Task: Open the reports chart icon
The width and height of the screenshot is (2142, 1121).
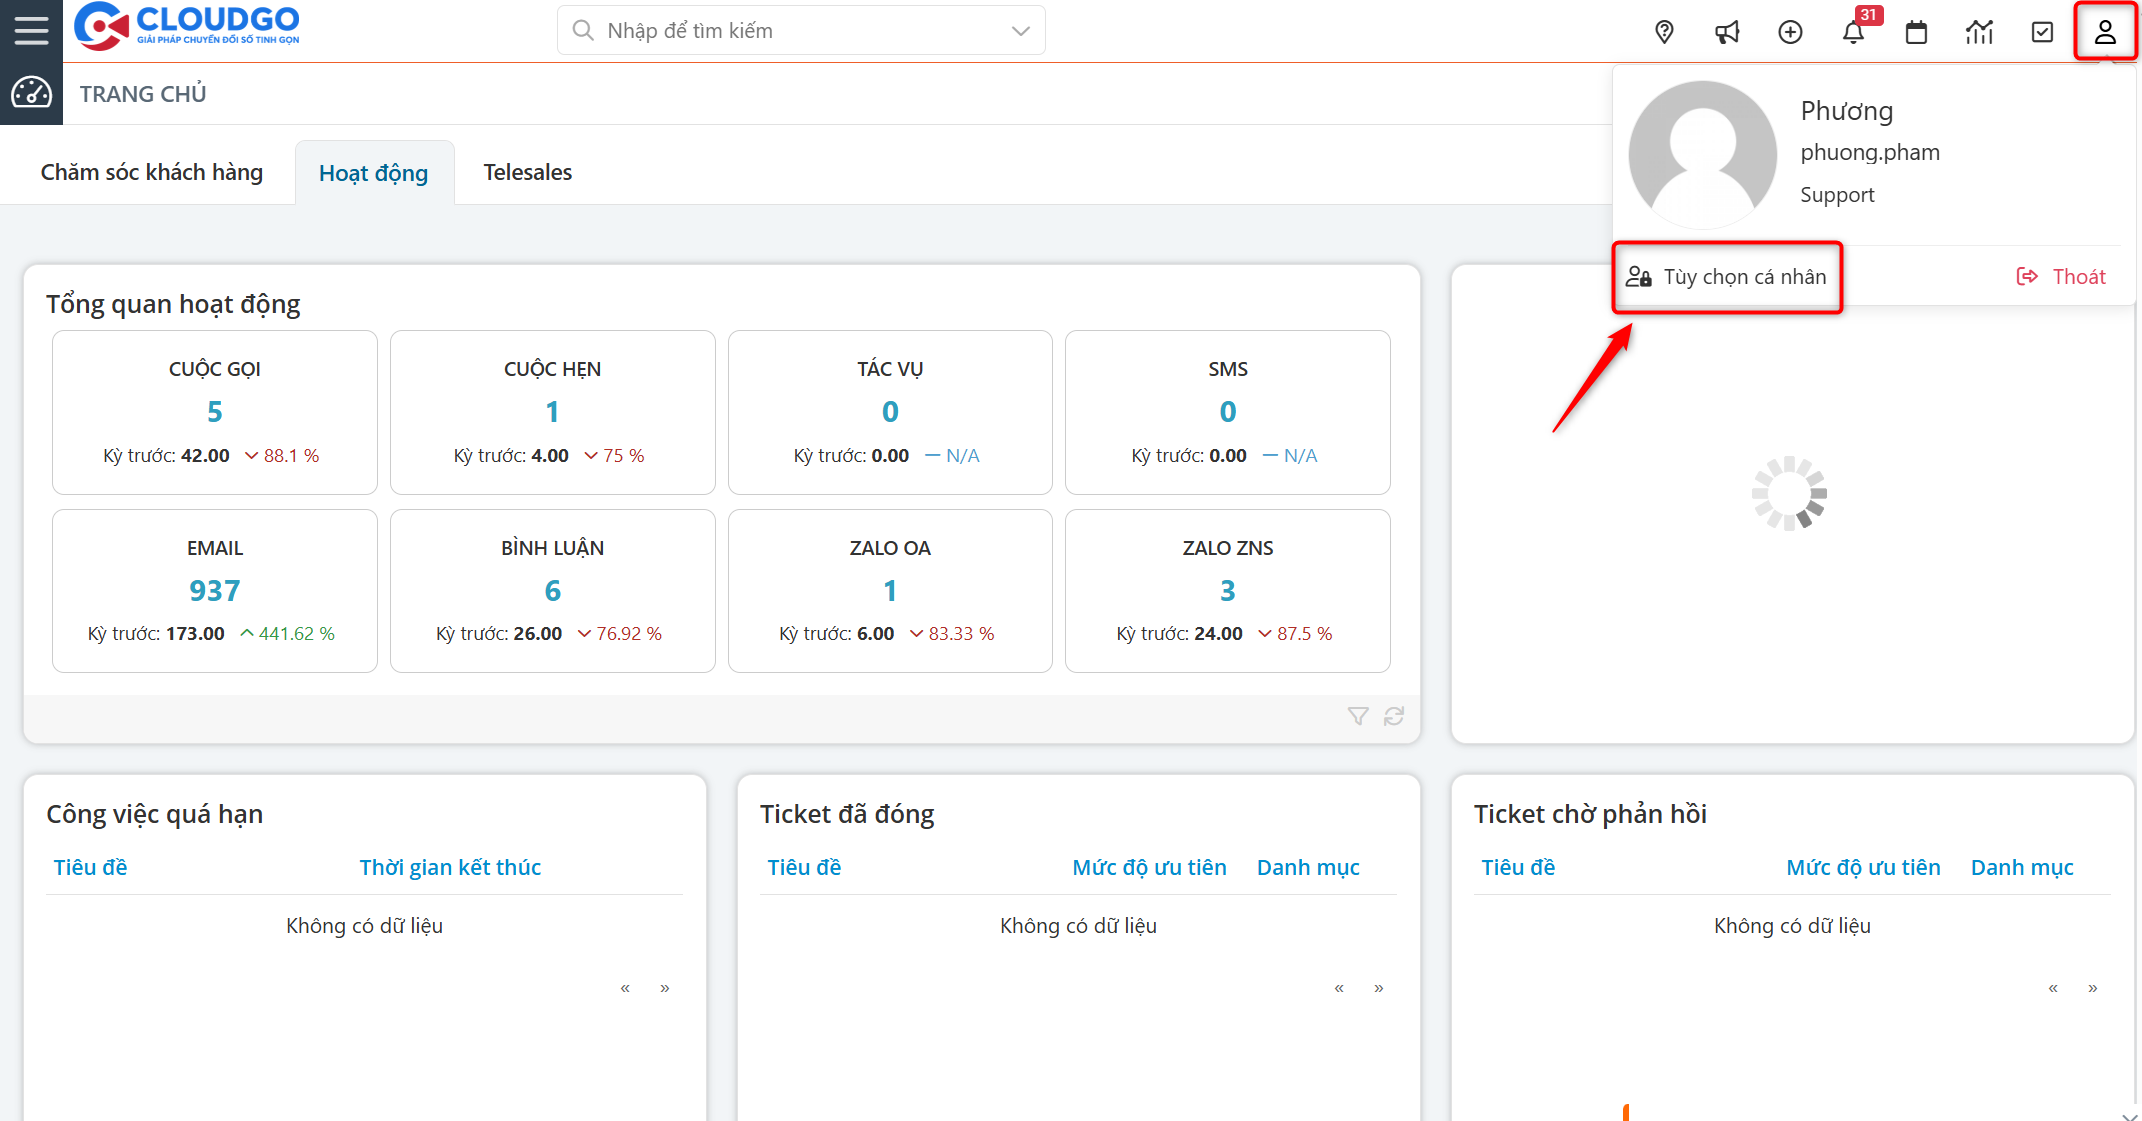Action: (1979, 32)
